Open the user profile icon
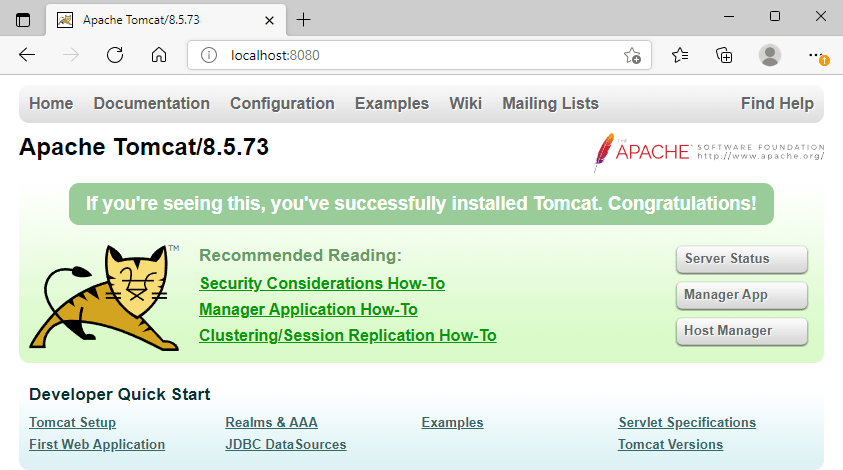843x470 pixels. [x=769, y=55]
